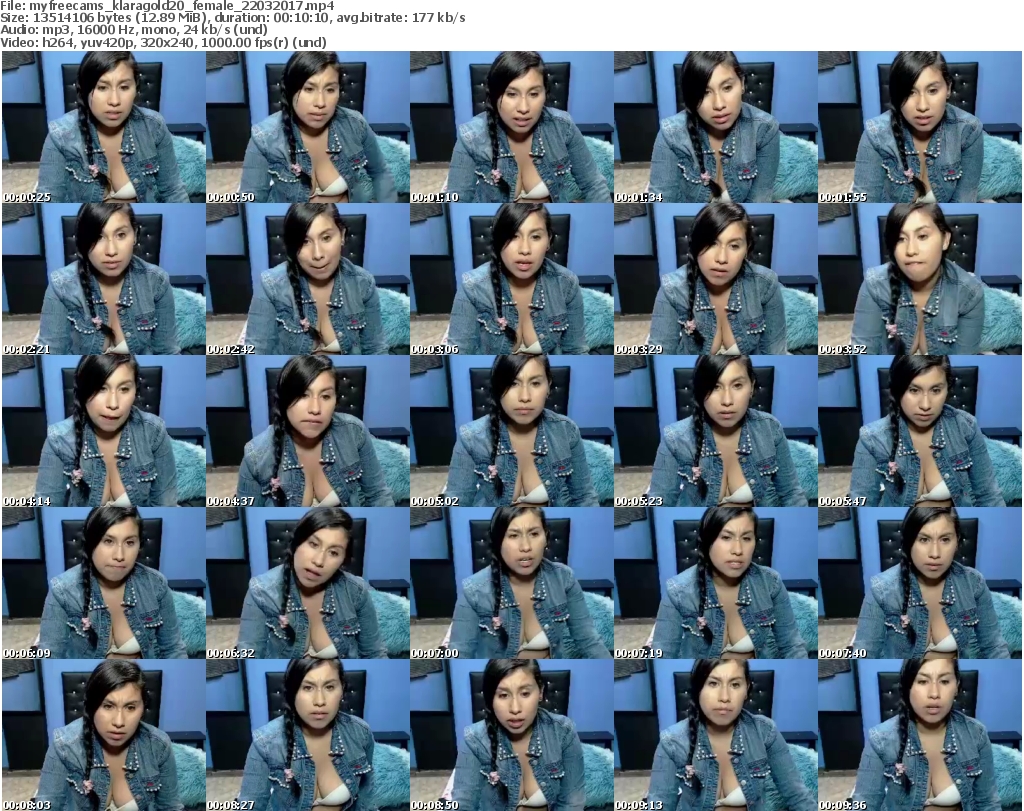Select the 'Size: 13514106 bytes' info line
The image size is (1024, 811).
232,18
